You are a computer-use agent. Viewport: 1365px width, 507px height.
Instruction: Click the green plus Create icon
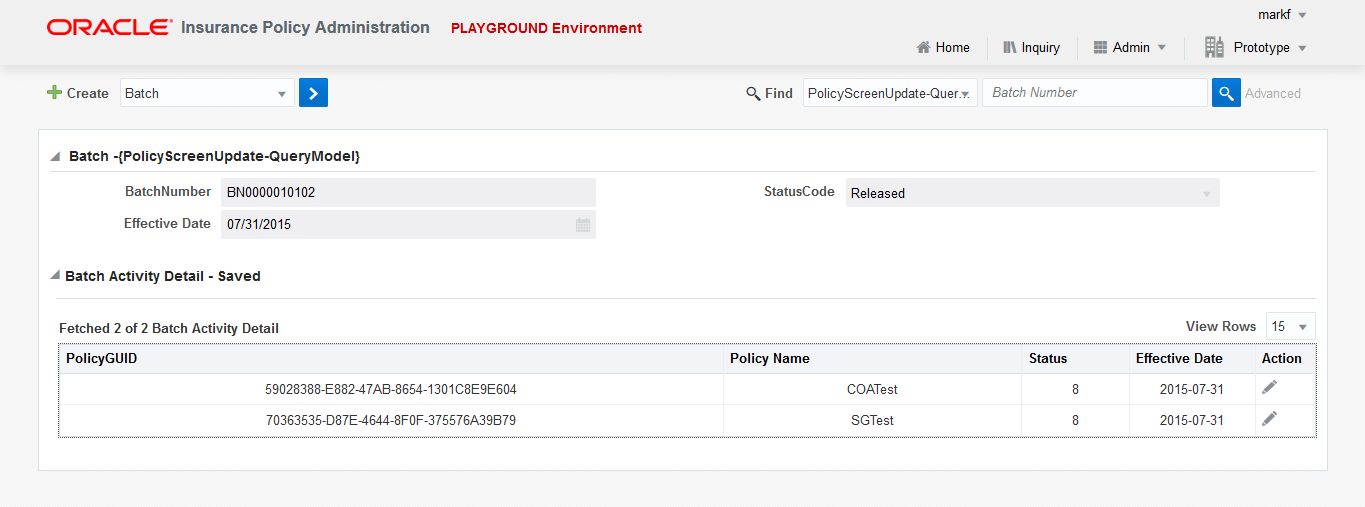click(54, 92)
